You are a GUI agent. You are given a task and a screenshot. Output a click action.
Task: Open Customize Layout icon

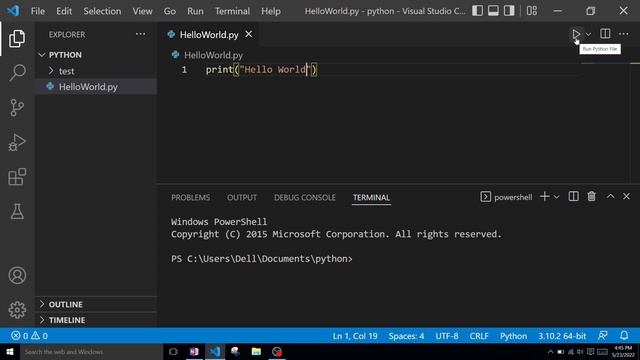click(x=531, y=11)
